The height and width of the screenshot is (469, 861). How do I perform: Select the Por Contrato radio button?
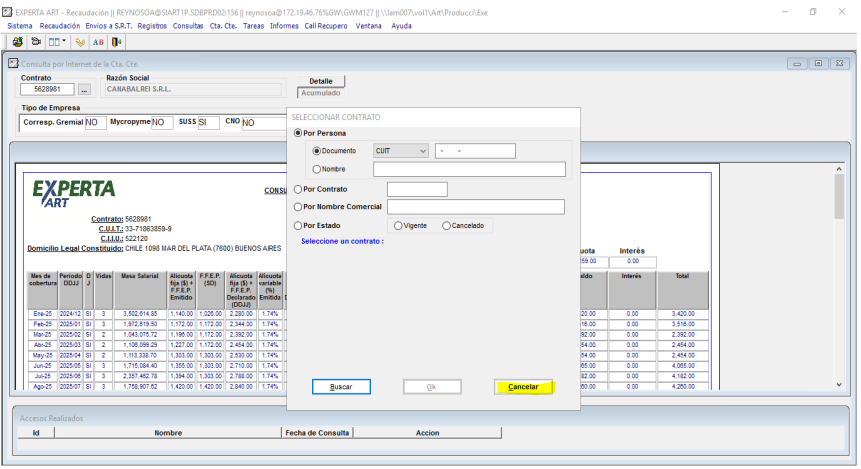pos(298,189)
